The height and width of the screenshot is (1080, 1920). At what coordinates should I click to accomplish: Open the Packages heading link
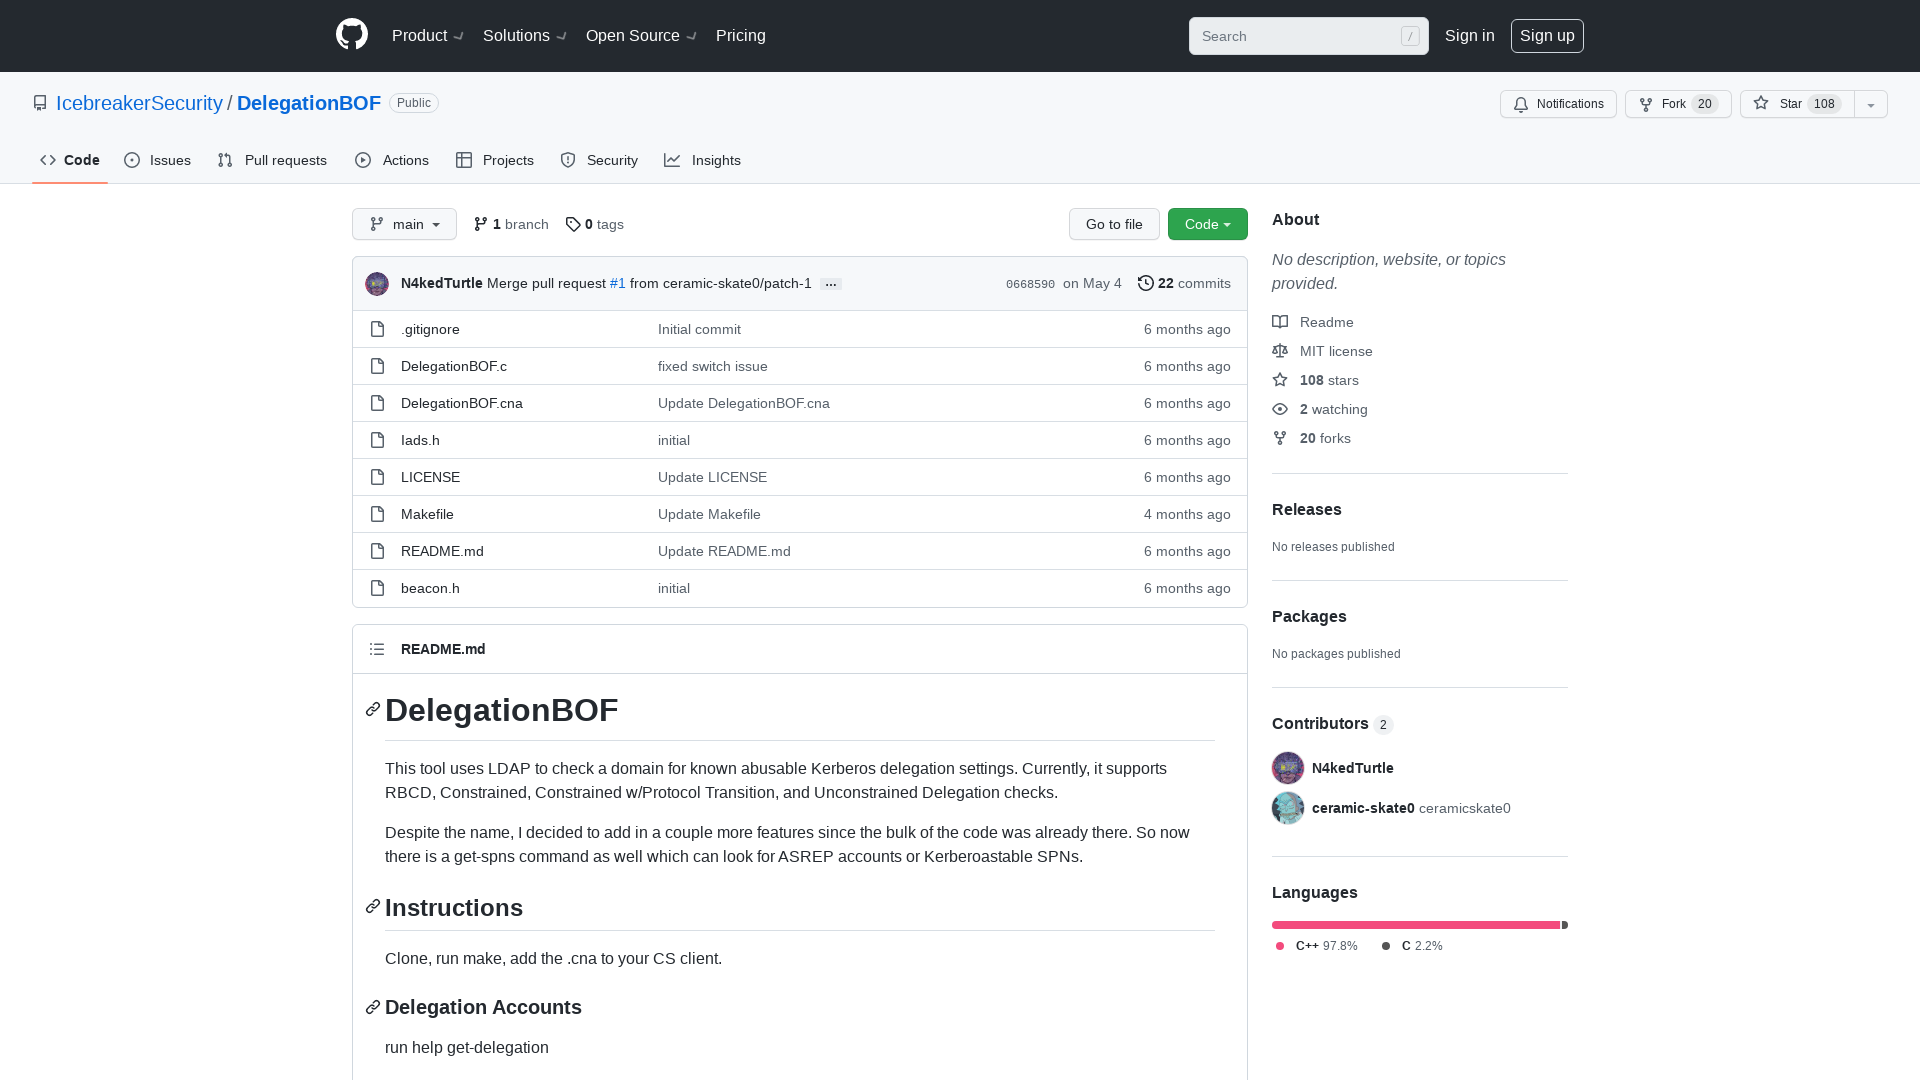(1309, 616)
